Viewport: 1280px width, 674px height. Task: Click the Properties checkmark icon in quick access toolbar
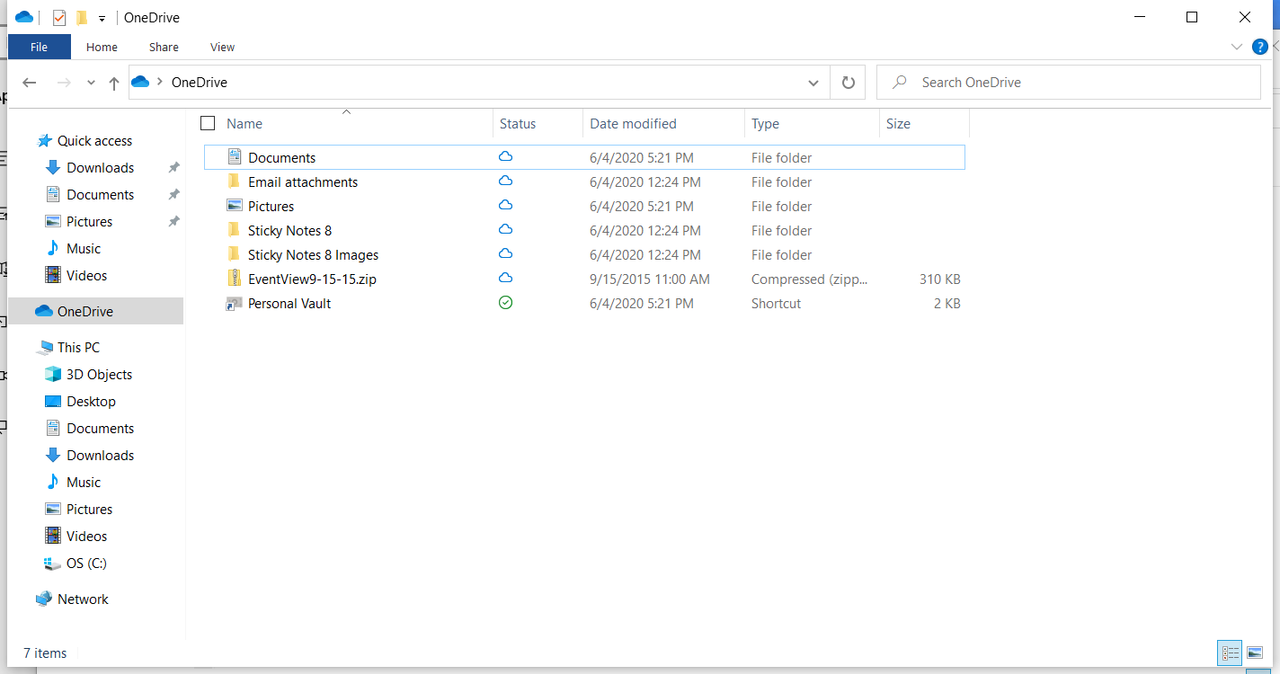tap(59, 18)
